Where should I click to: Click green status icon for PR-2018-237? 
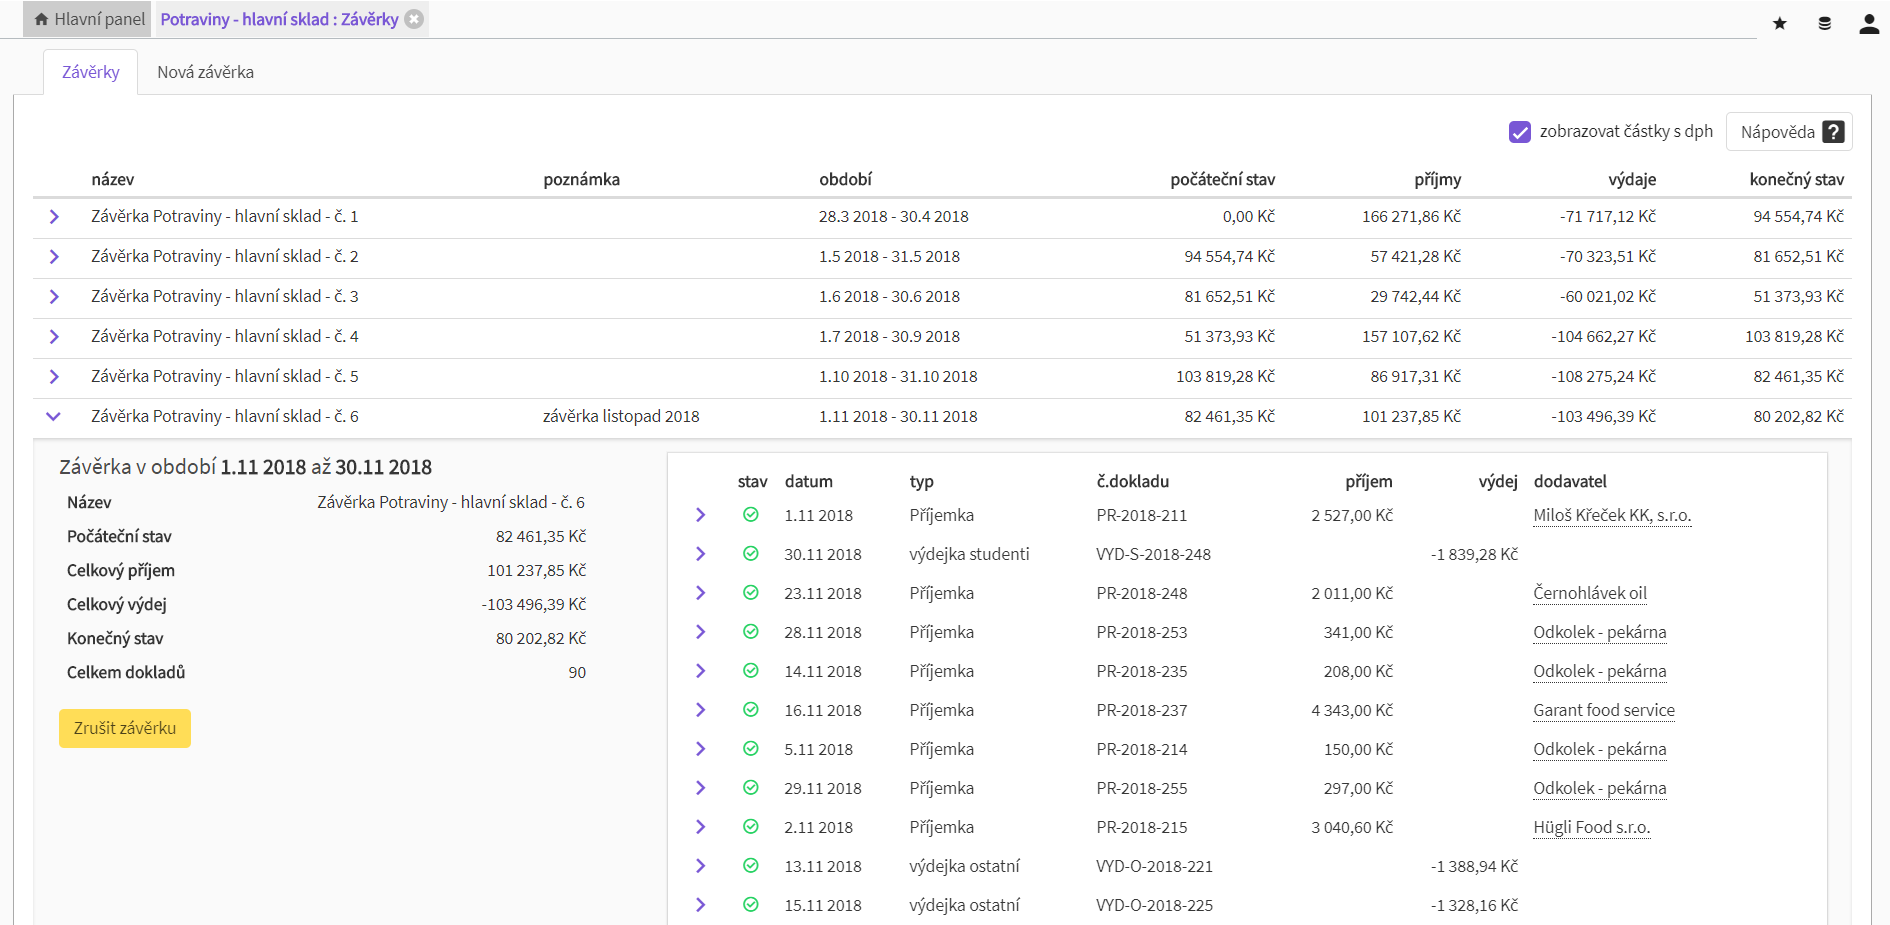click(750, 710)
